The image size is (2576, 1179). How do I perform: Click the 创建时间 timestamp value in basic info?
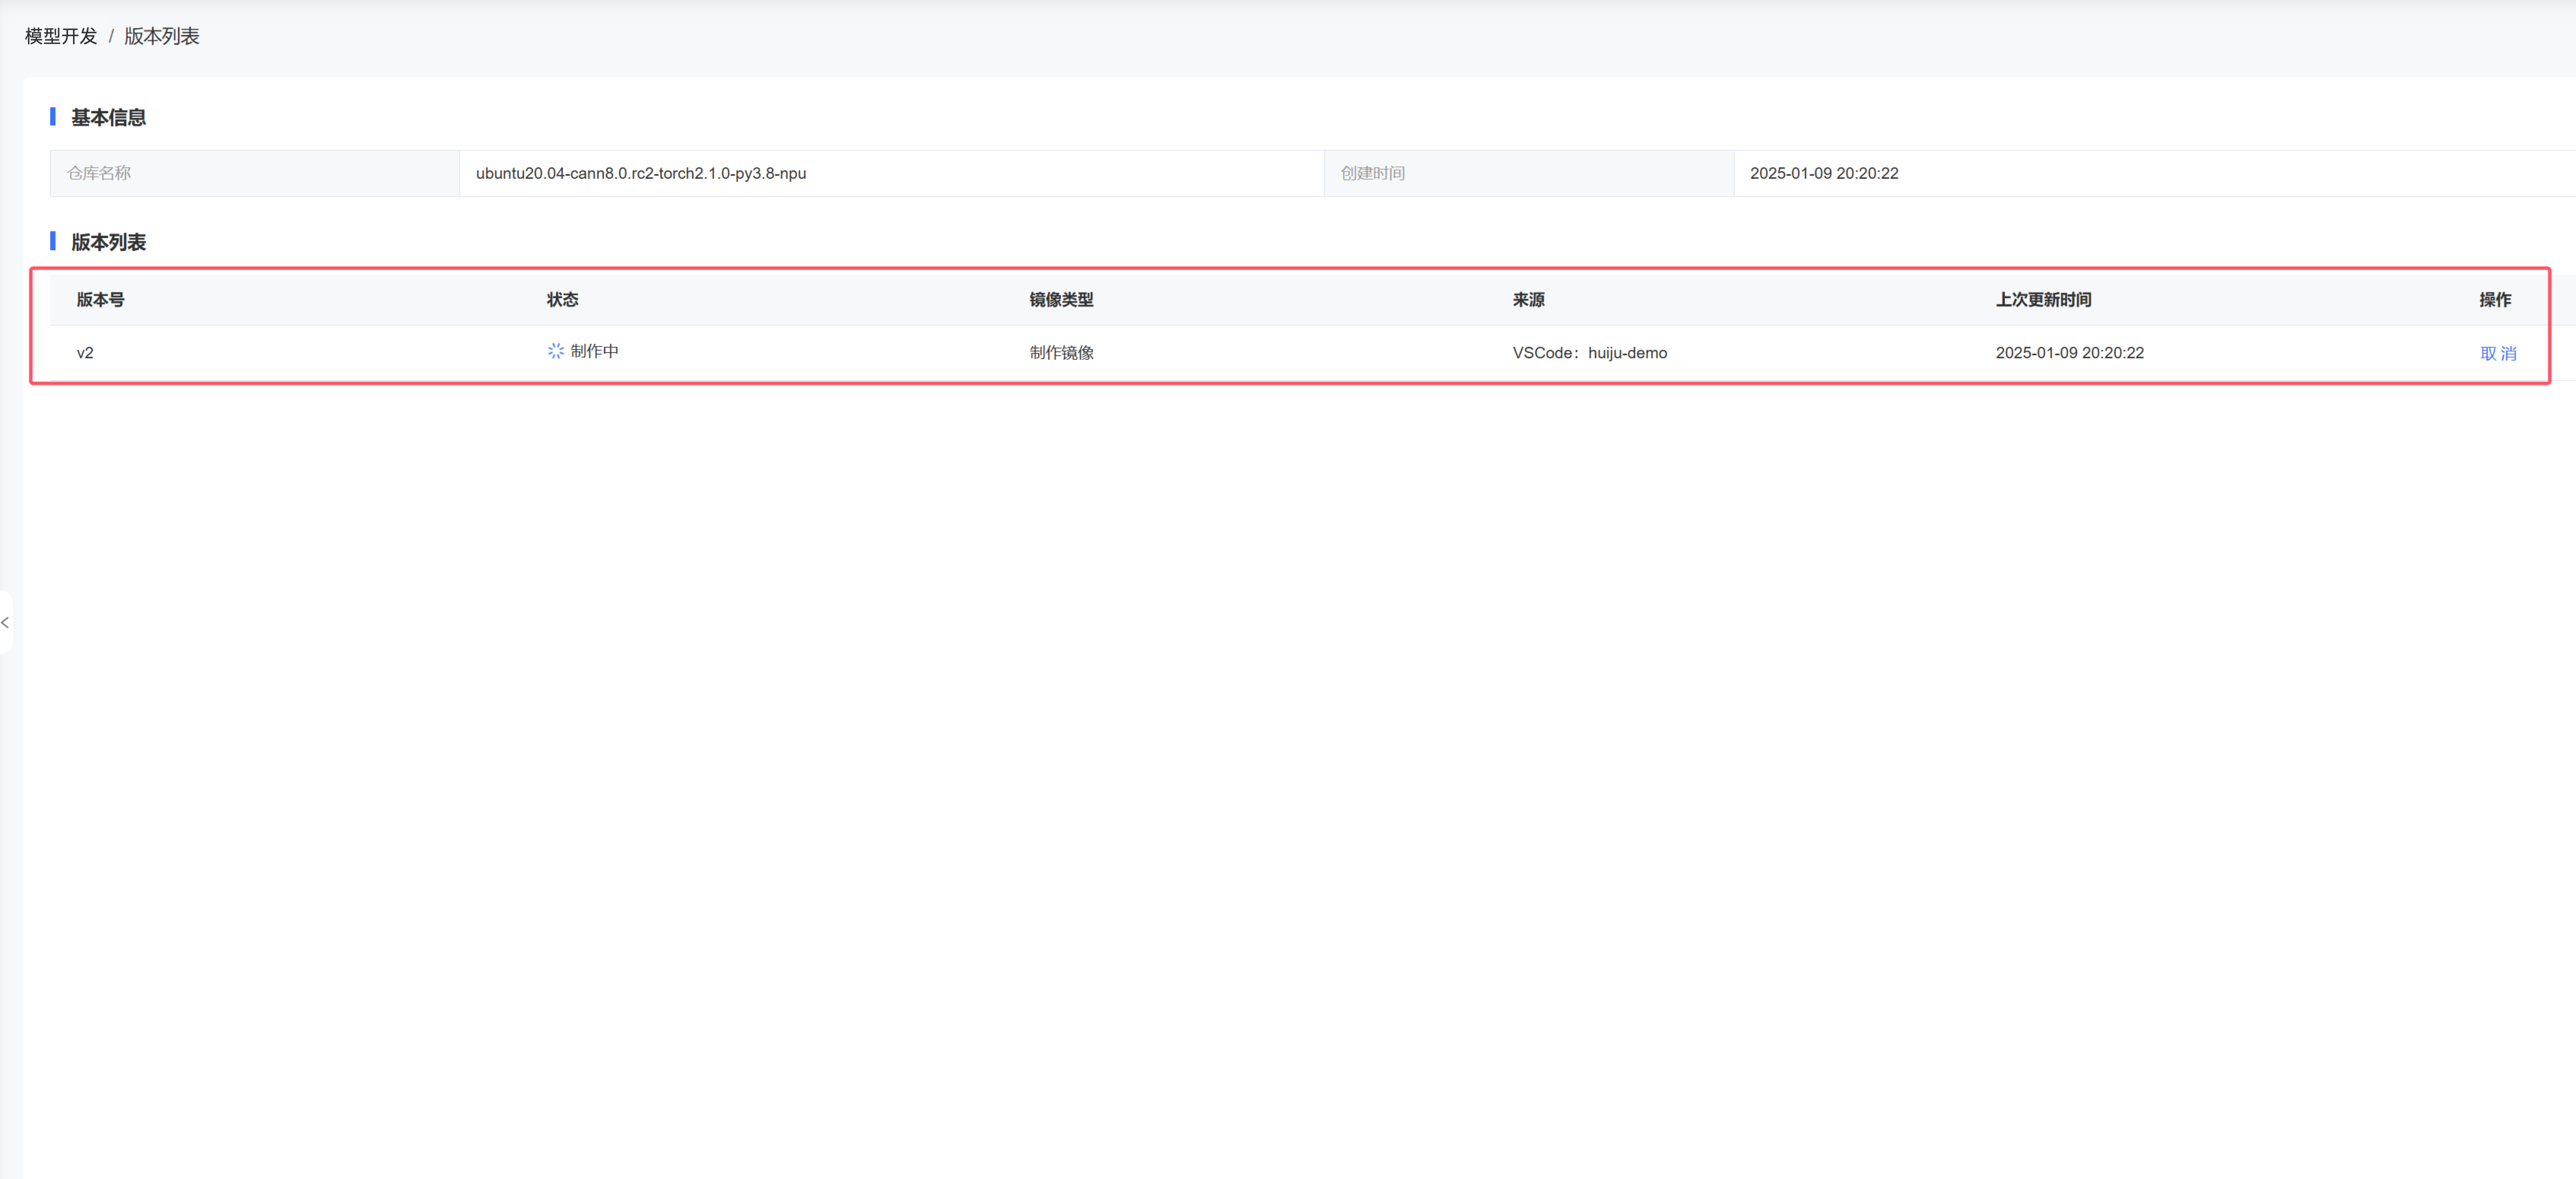(x=1823, y=173)
